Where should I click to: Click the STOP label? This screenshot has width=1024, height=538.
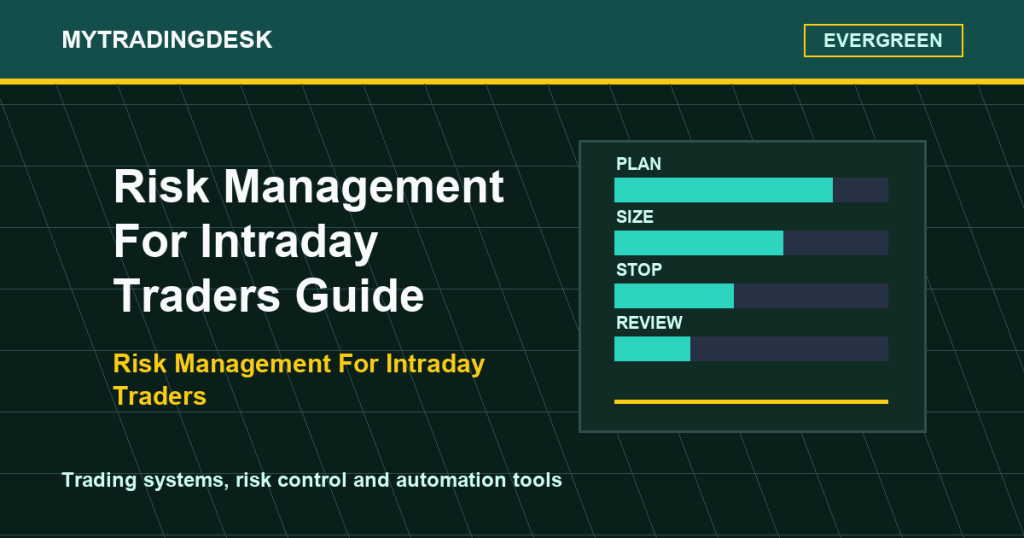639,270
